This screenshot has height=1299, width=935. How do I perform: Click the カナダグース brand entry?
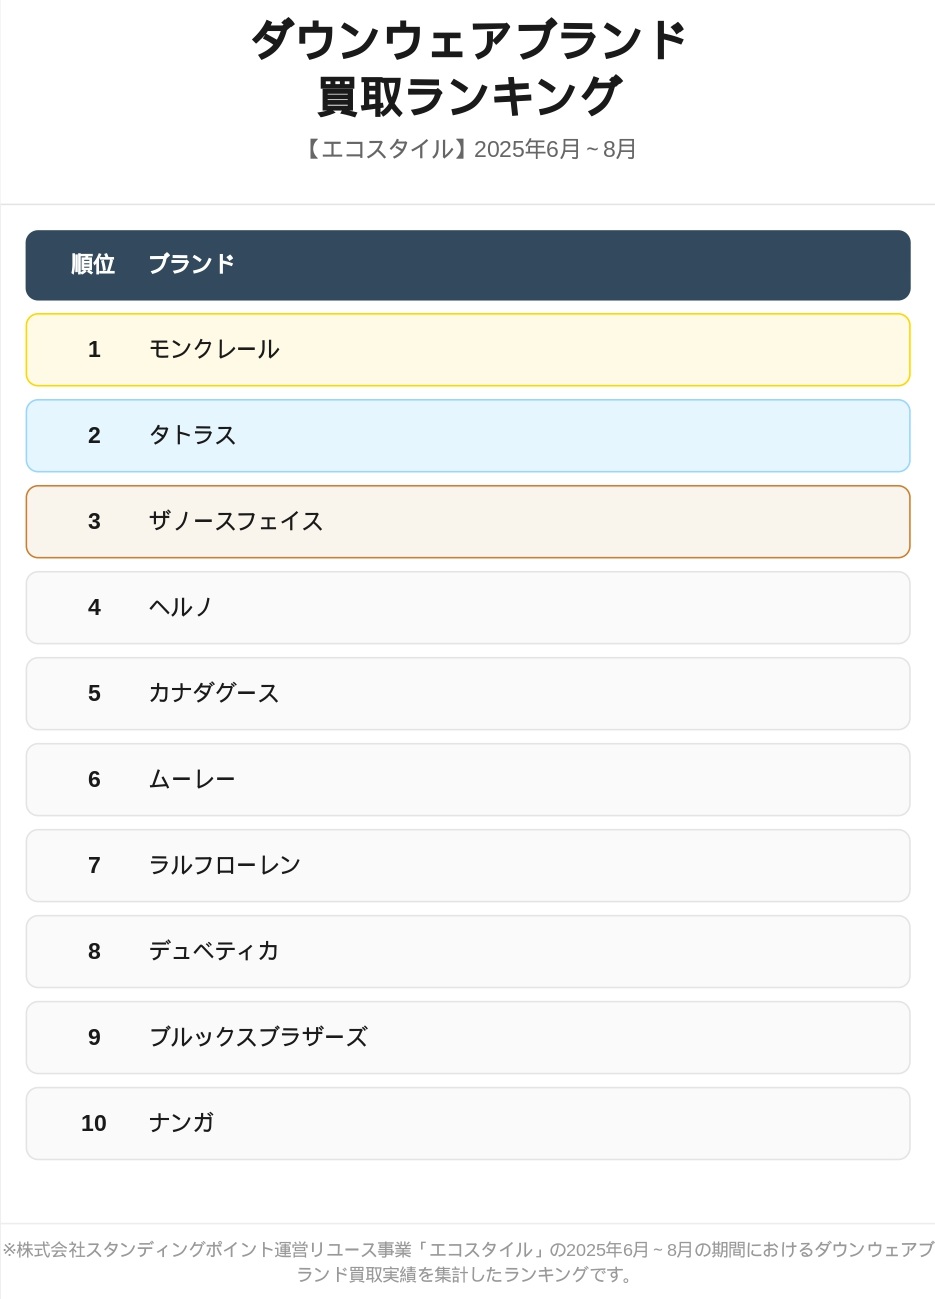214,694
